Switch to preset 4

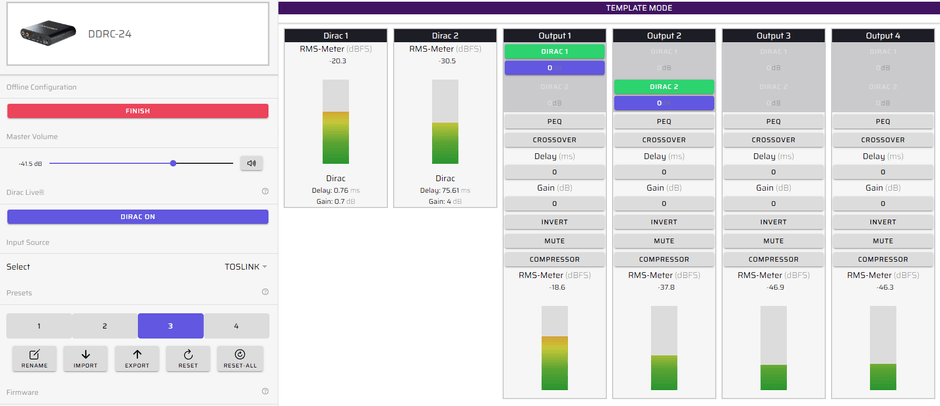(x=236, y=326)
